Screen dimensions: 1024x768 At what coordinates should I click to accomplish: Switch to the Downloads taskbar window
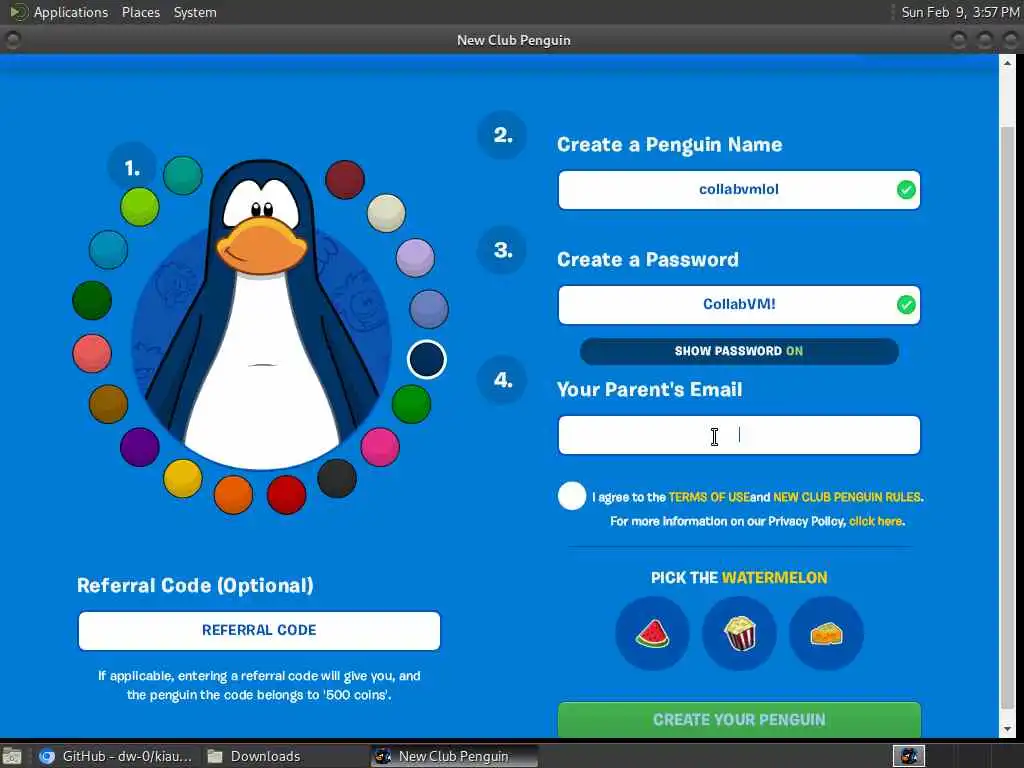coord(255,756)
